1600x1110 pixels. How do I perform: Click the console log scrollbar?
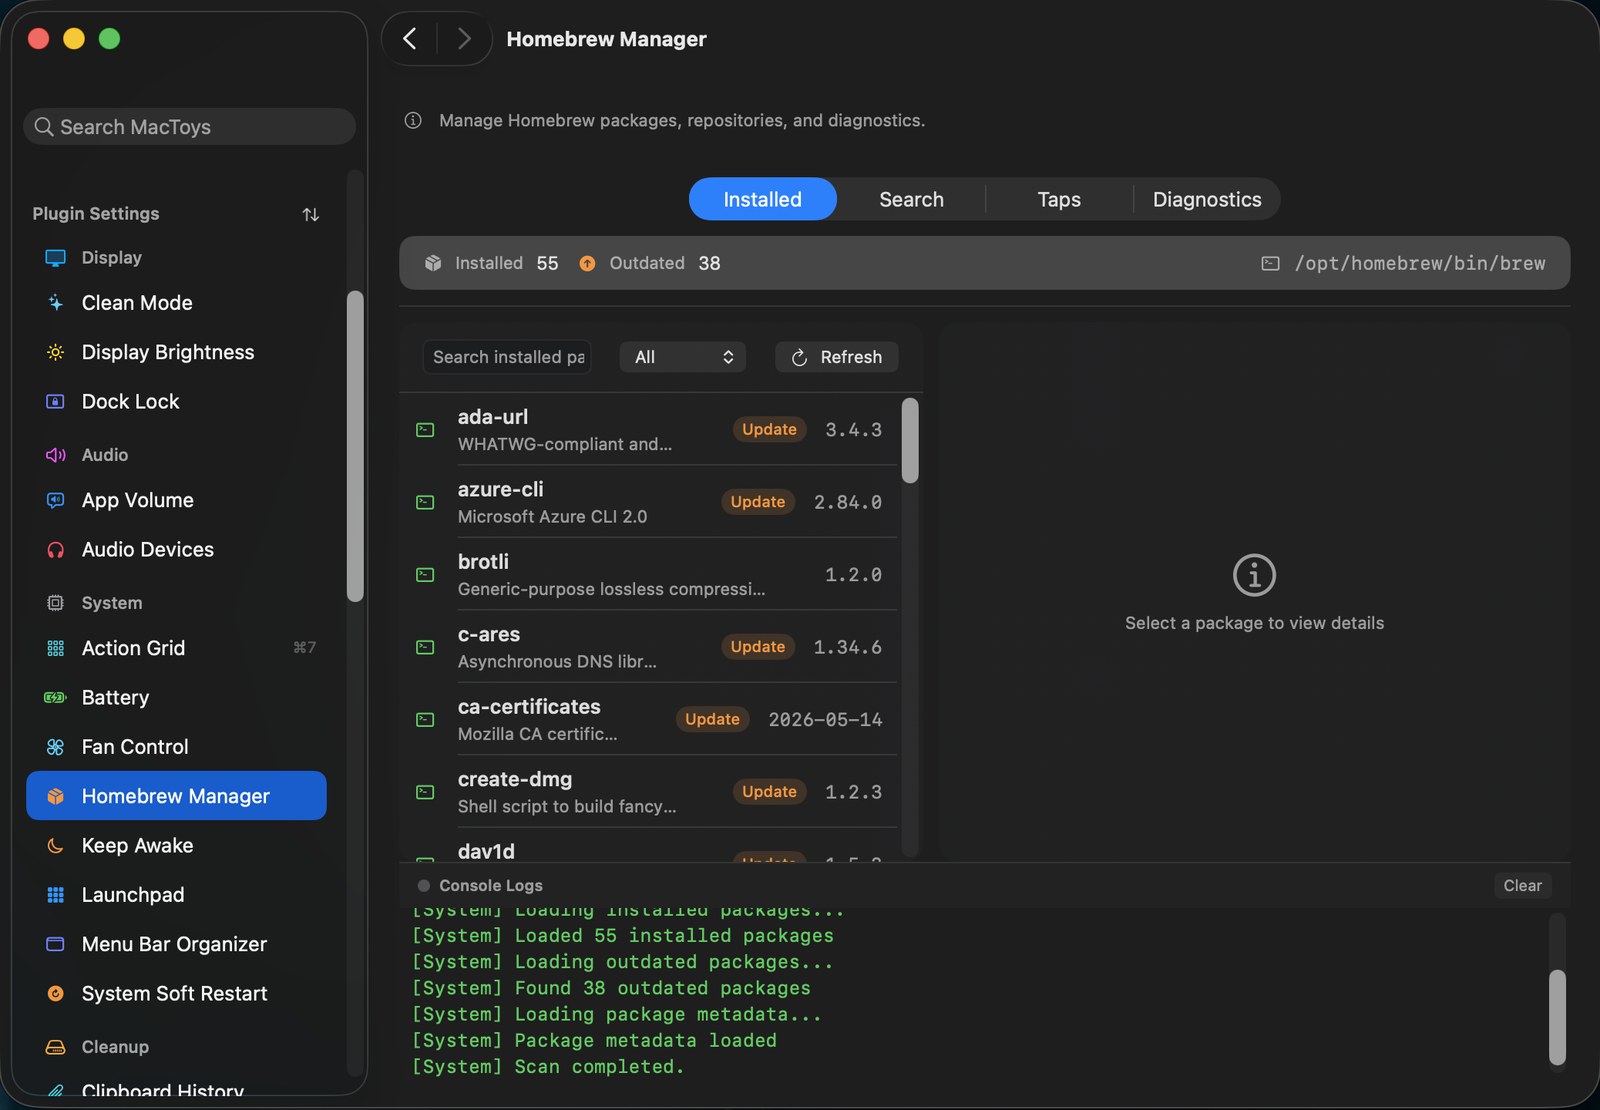[x=1557, y=1017]
